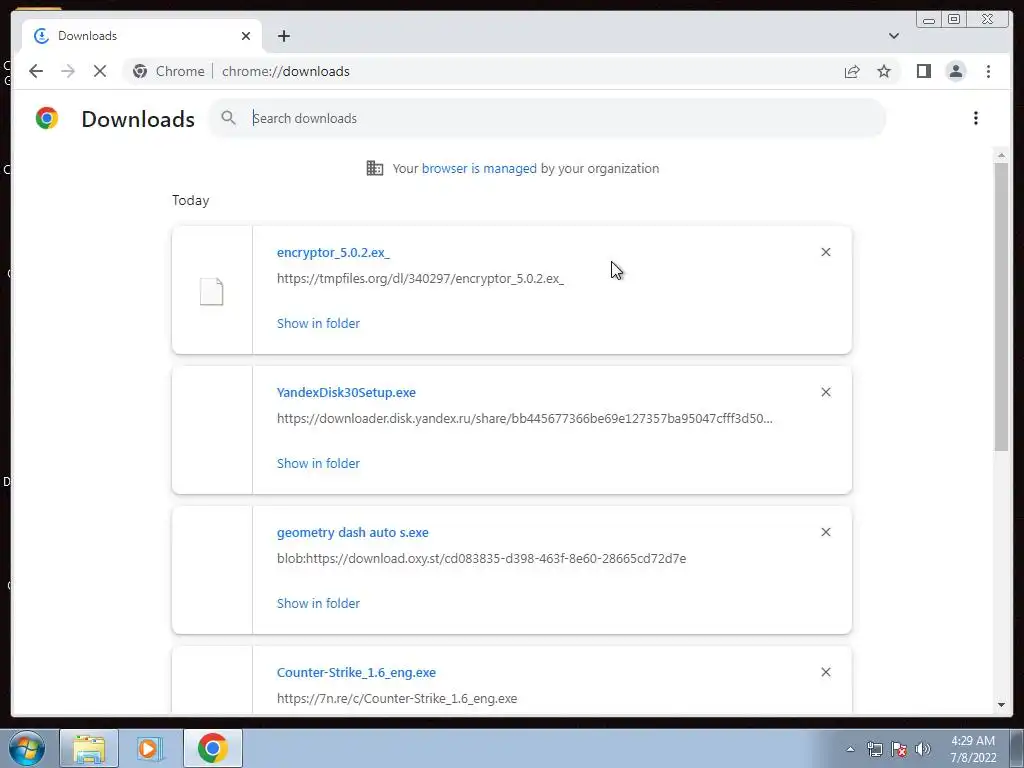Click the Chrome logo on Downloads page
Screen dimensions: 1024x768
pyautogui.click(x=46, y=118)
